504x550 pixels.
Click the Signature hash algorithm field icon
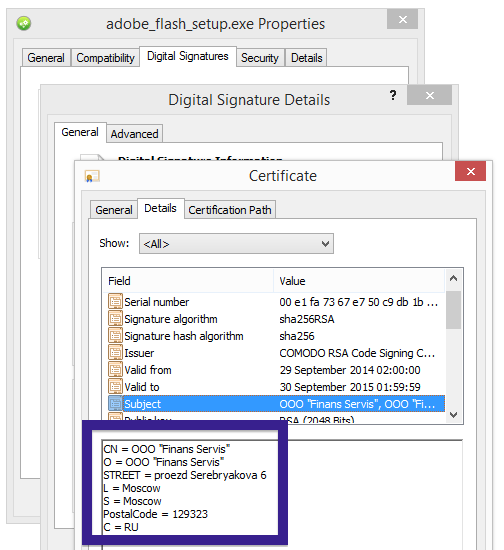coord(115,336)
